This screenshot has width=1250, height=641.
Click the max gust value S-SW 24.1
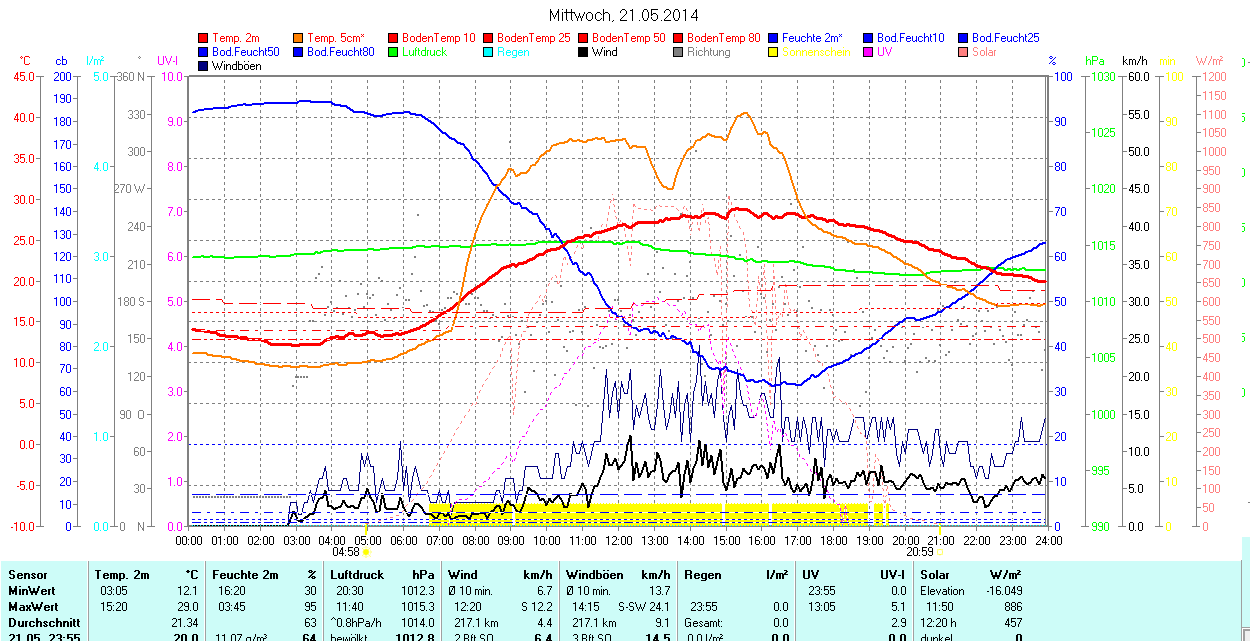point(642,607)
